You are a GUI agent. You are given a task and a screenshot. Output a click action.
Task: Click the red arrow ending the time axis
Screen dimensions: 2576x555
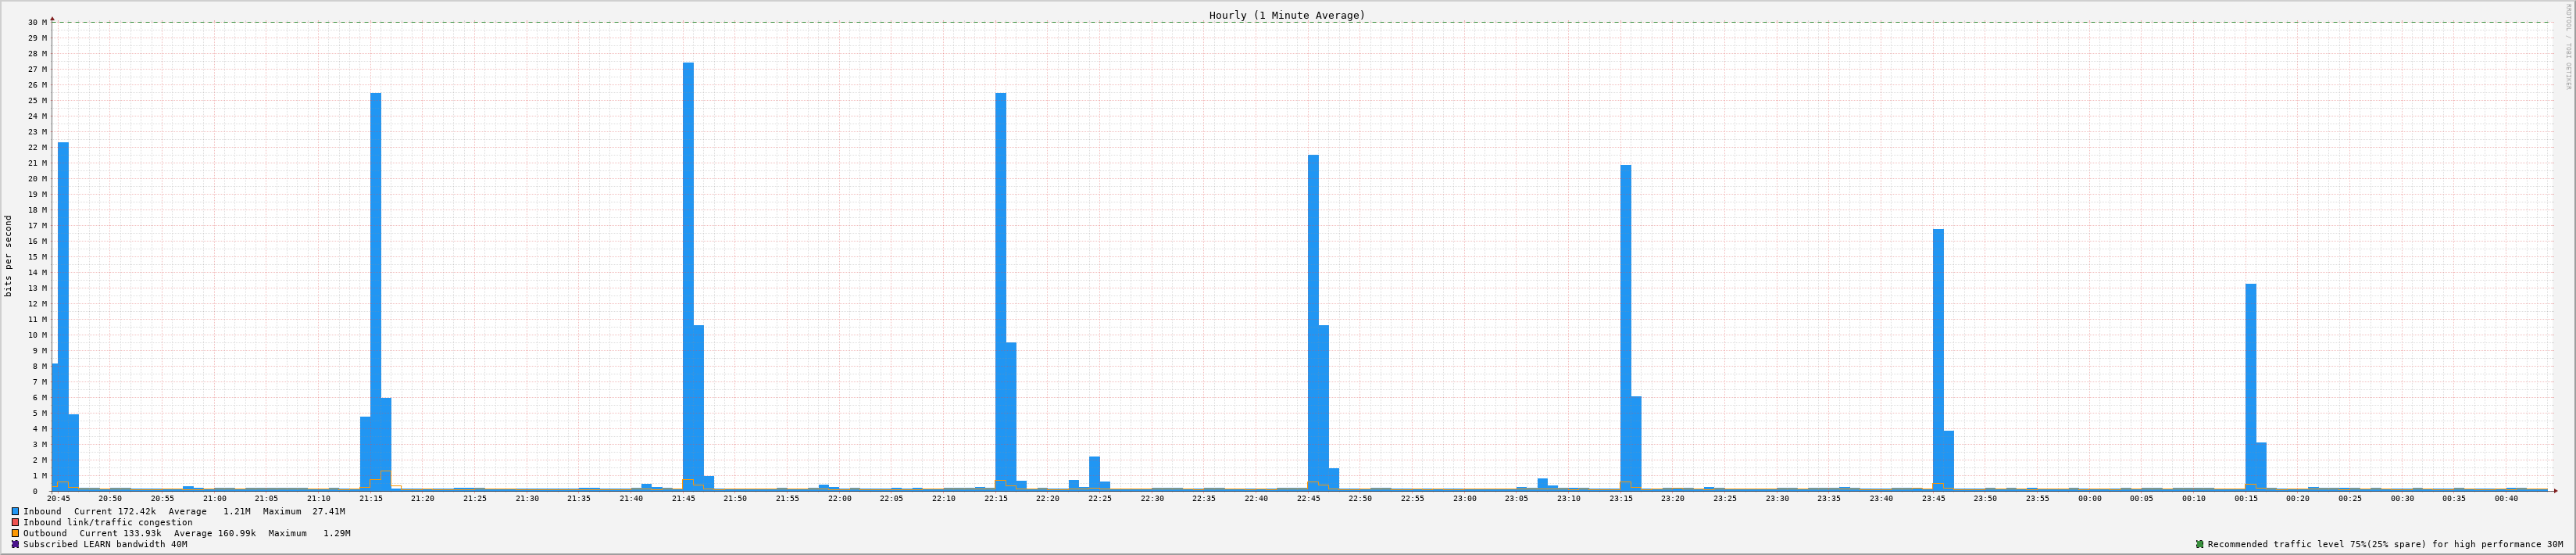(x=2554, y=491)
